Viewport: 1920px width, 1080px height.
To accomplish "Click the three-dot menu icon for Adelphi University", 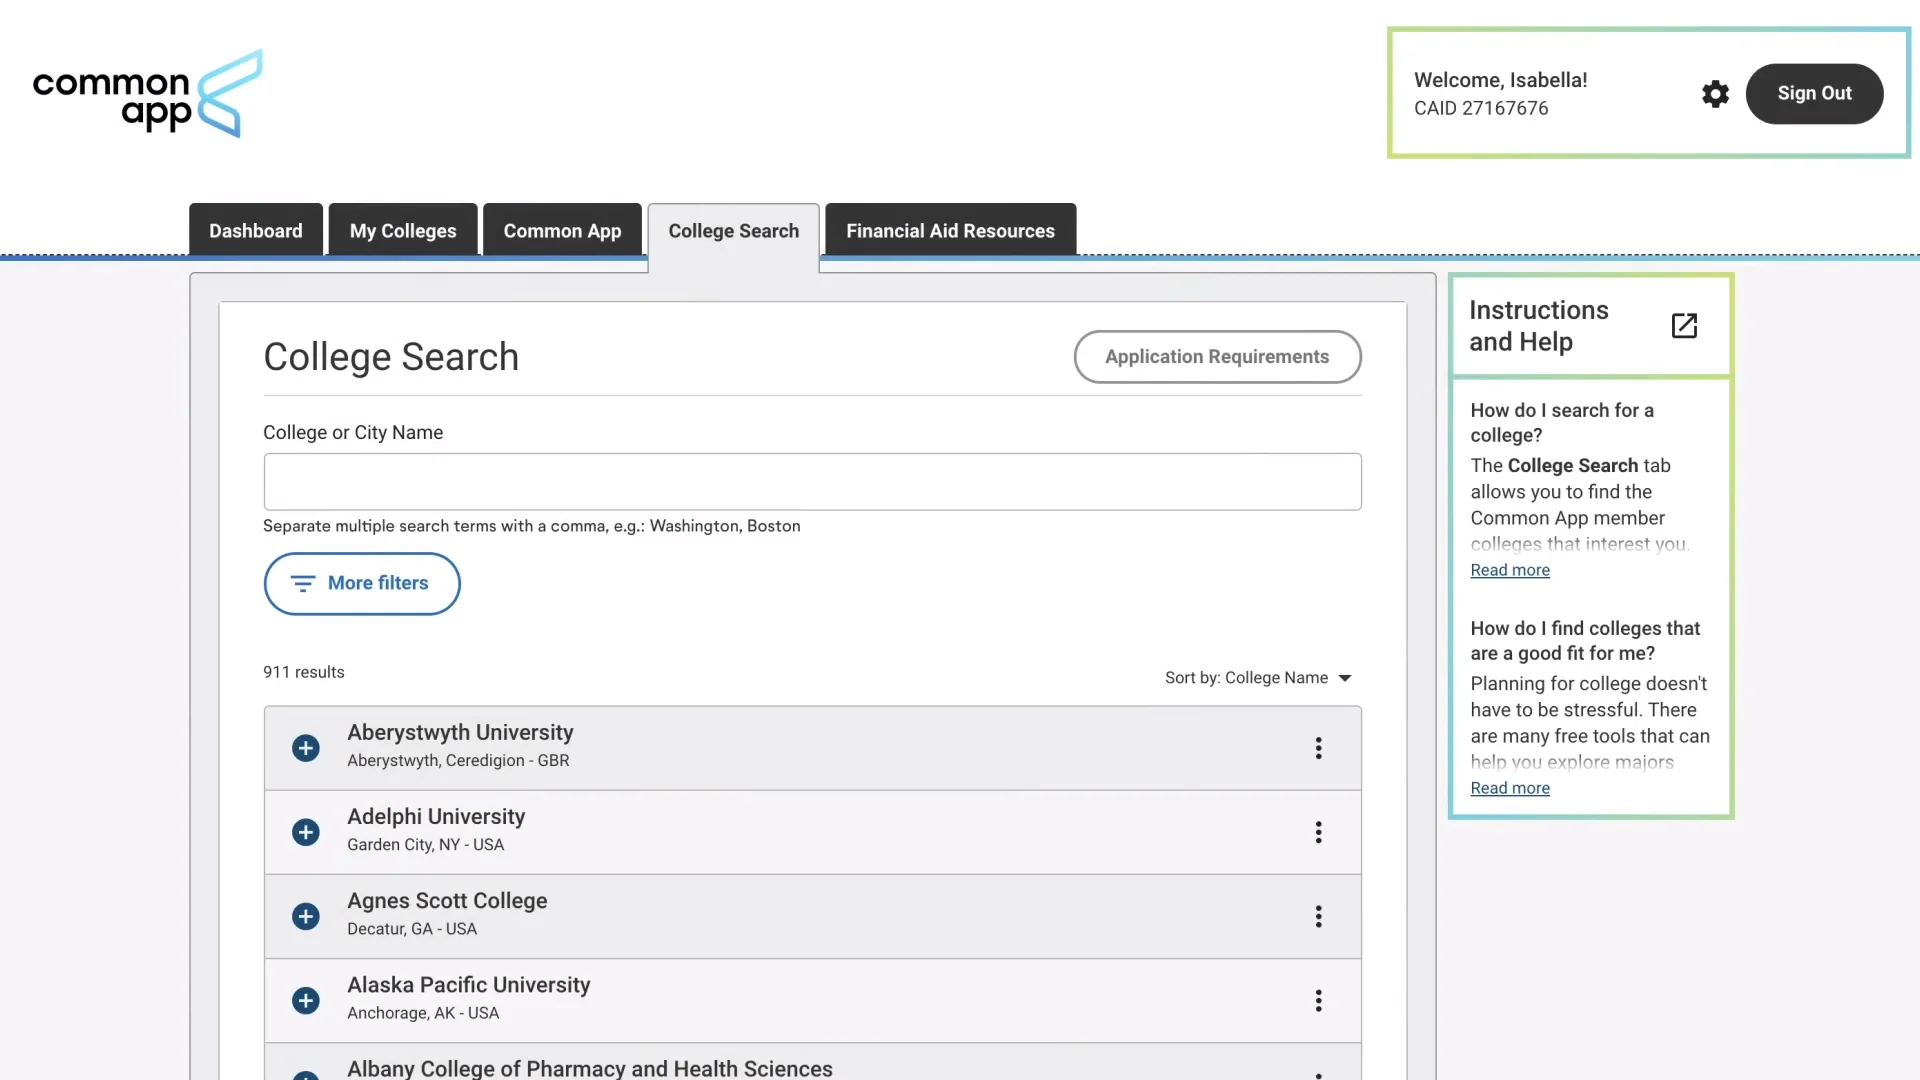I will pyautogui.click(x=1320, y=832).
